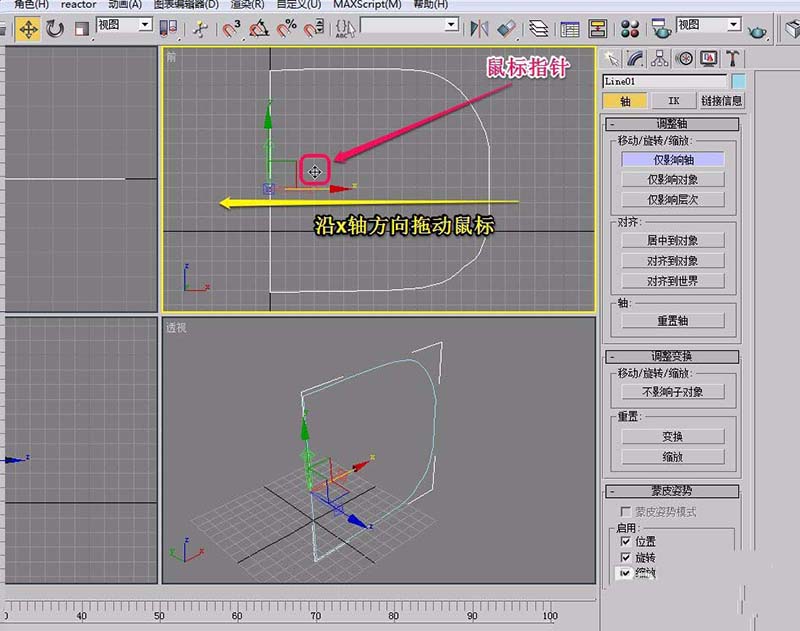800x631 pixels.
Task: Collapse the 调整变换 rollout
Action: pyautogui.click(x=672, y=356)
